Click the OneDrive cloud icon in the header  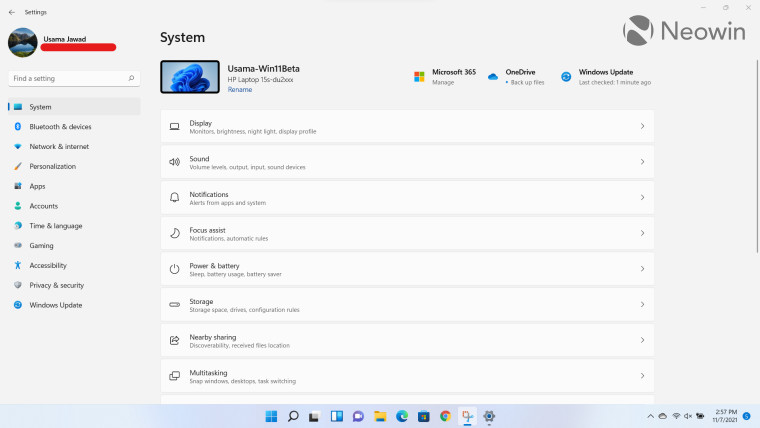coord(493,77)
